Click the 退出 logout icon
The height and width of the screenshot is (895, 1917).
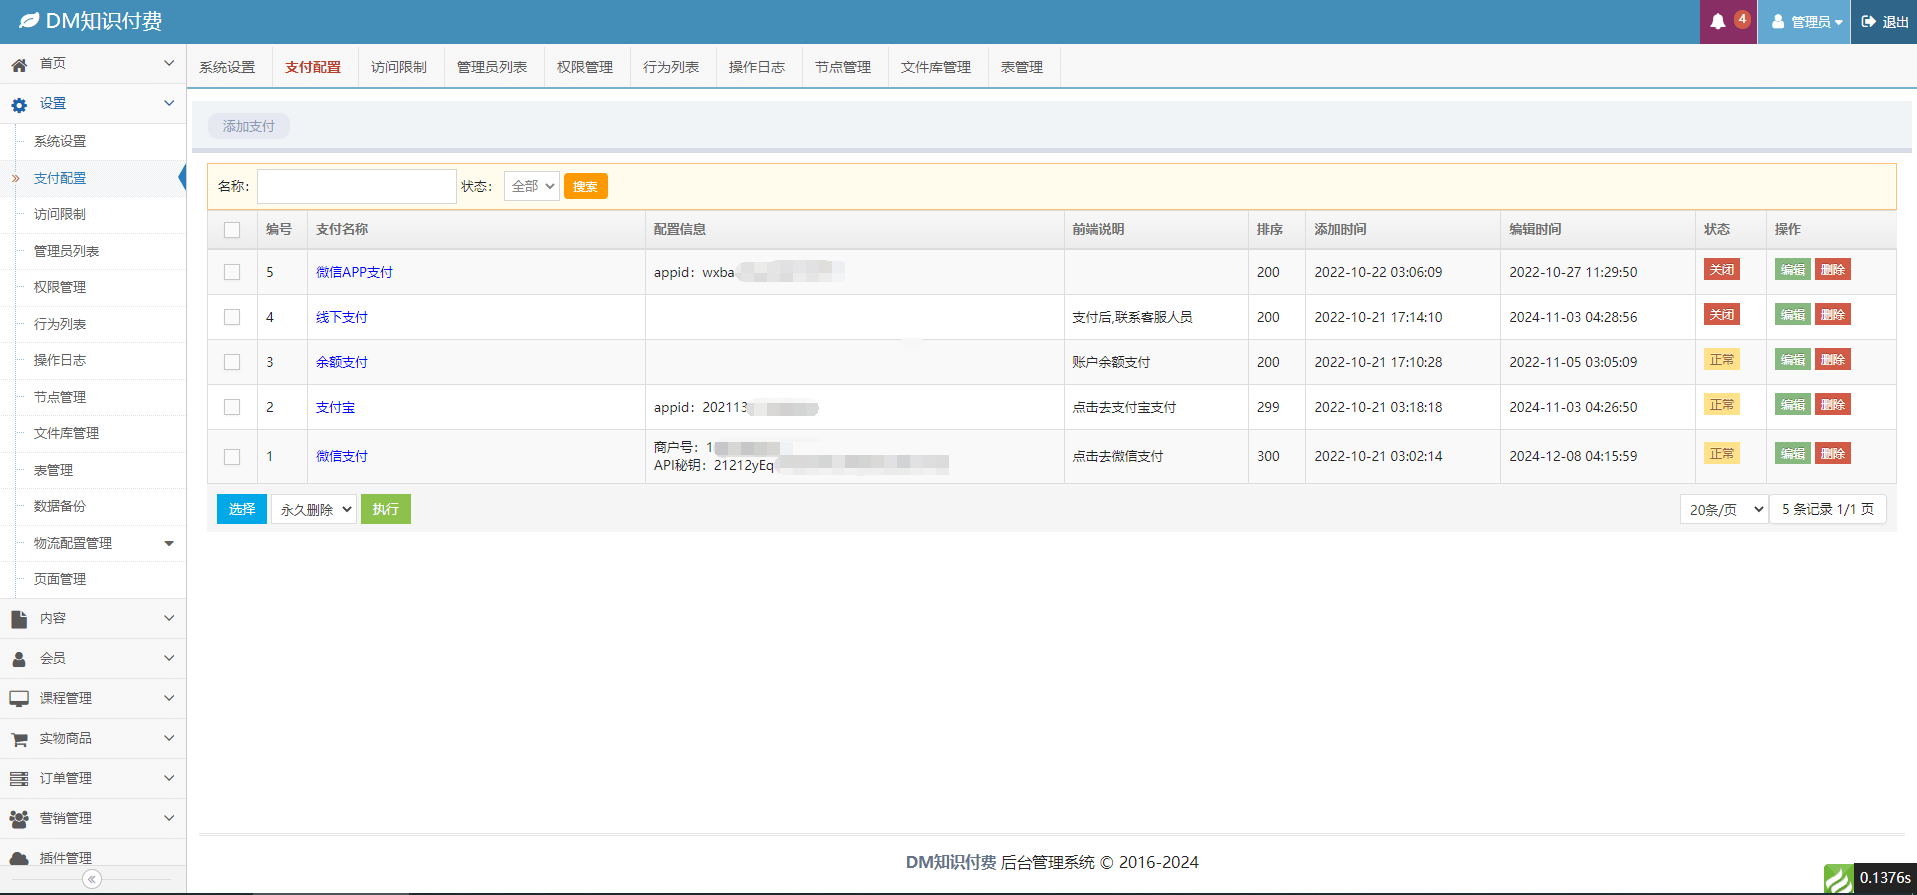pyautogui.click(x=1868, y=21)
